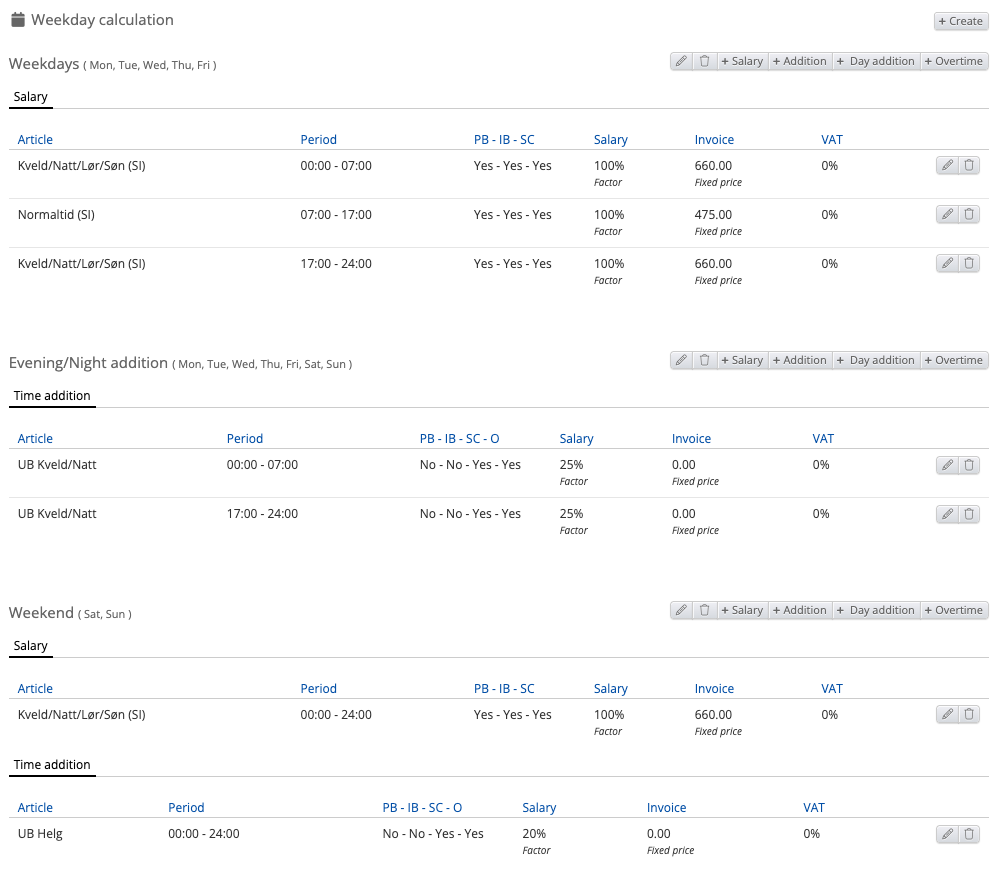This screenshot has width=1002, height=884.
Task: Edit UB Kveld/Natt 00:00 - 07:00 row
Action: (x=946, y=465)
